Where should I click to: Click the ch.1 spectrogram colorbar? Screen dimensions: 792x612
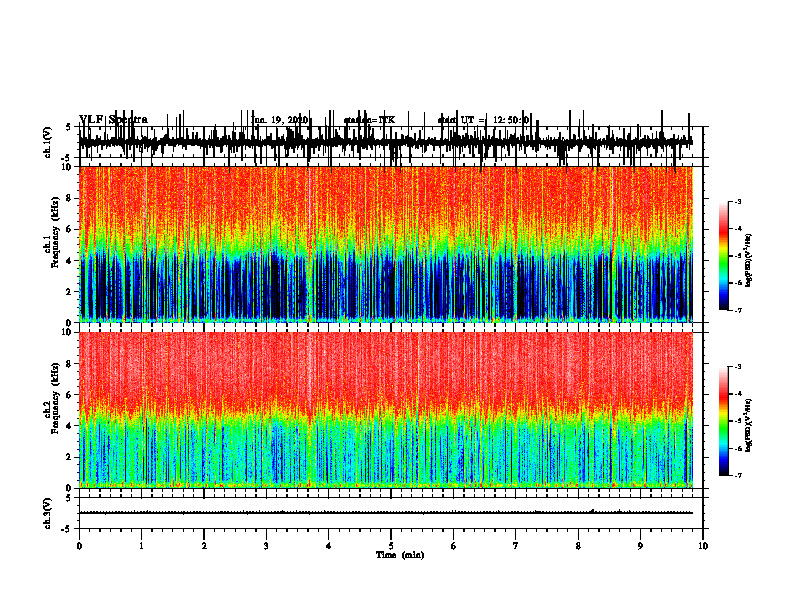(723, 256)
